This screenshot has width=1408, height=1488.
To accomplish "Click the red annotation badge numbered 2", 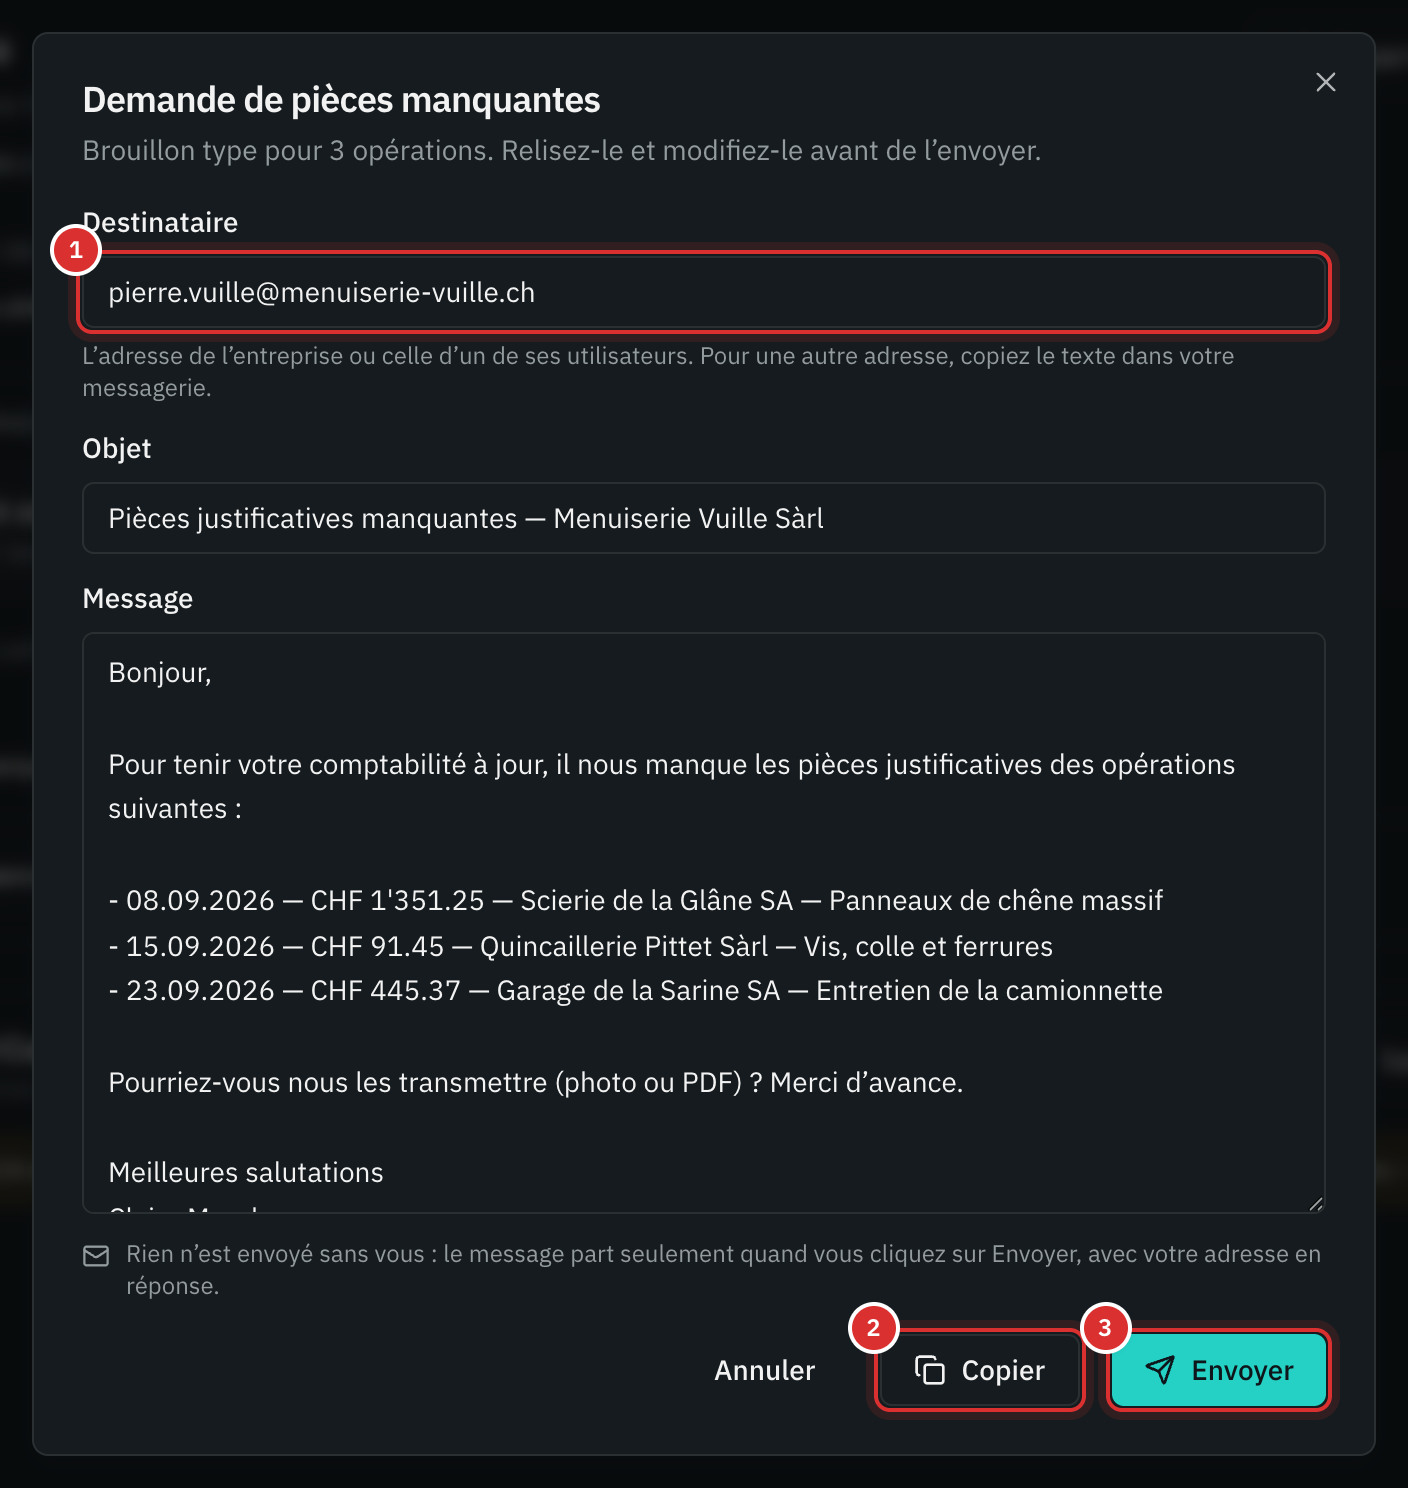I will (x=873, y=1327).
